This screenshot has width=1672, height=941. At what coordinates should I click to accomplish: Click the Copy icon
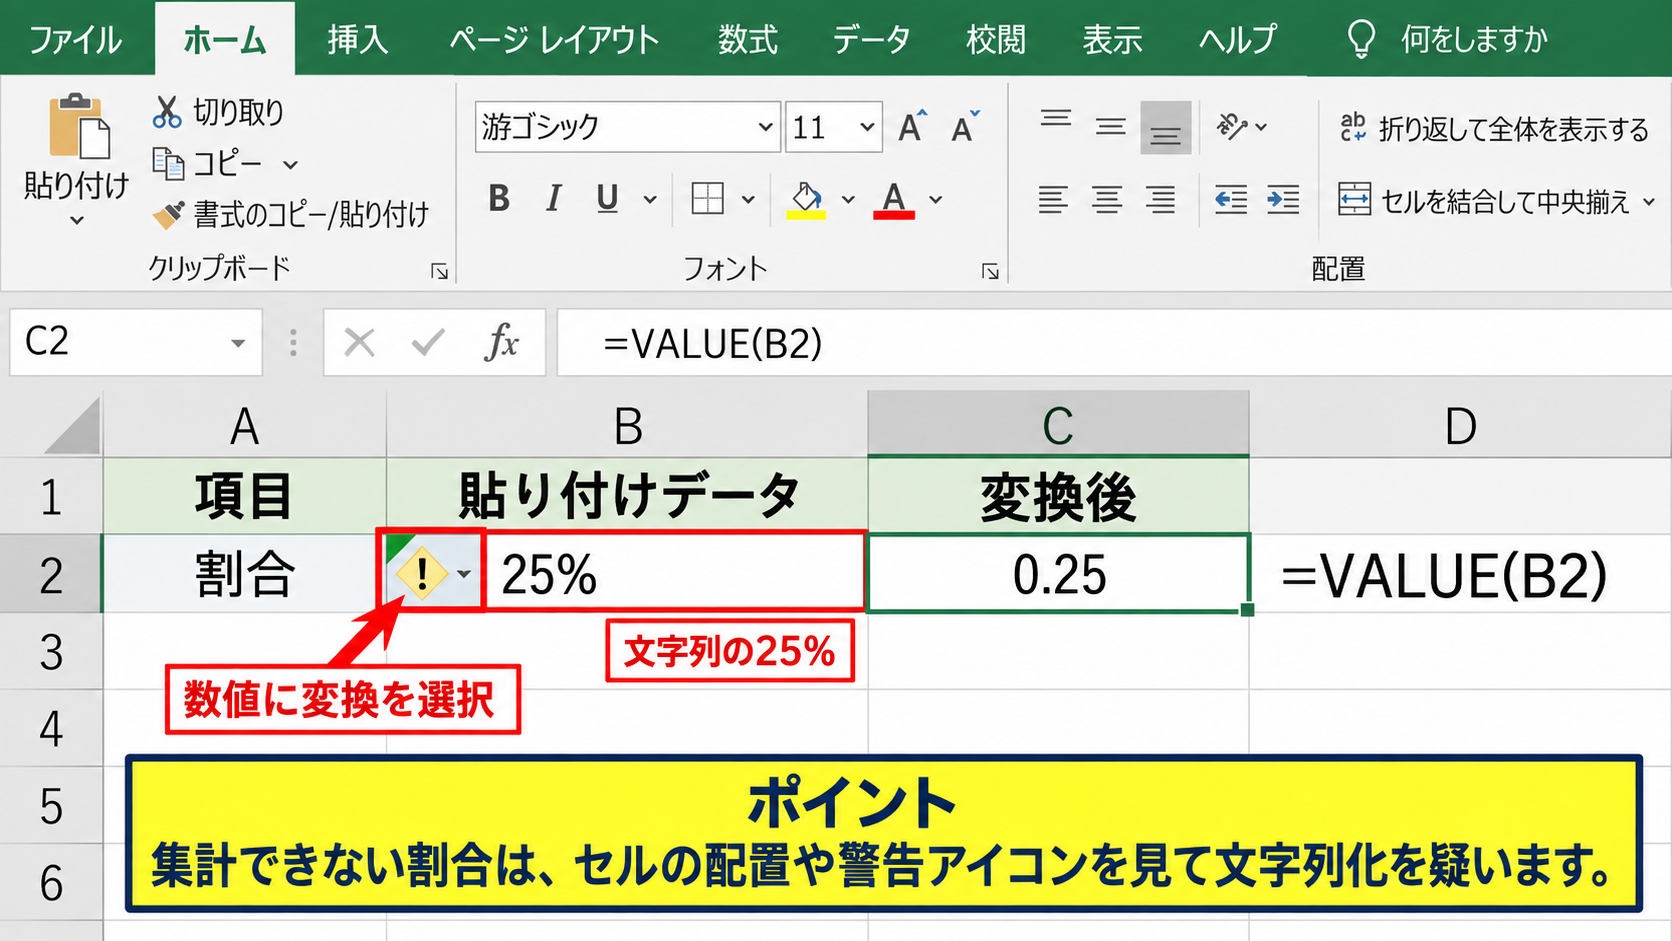coord(168,163)
